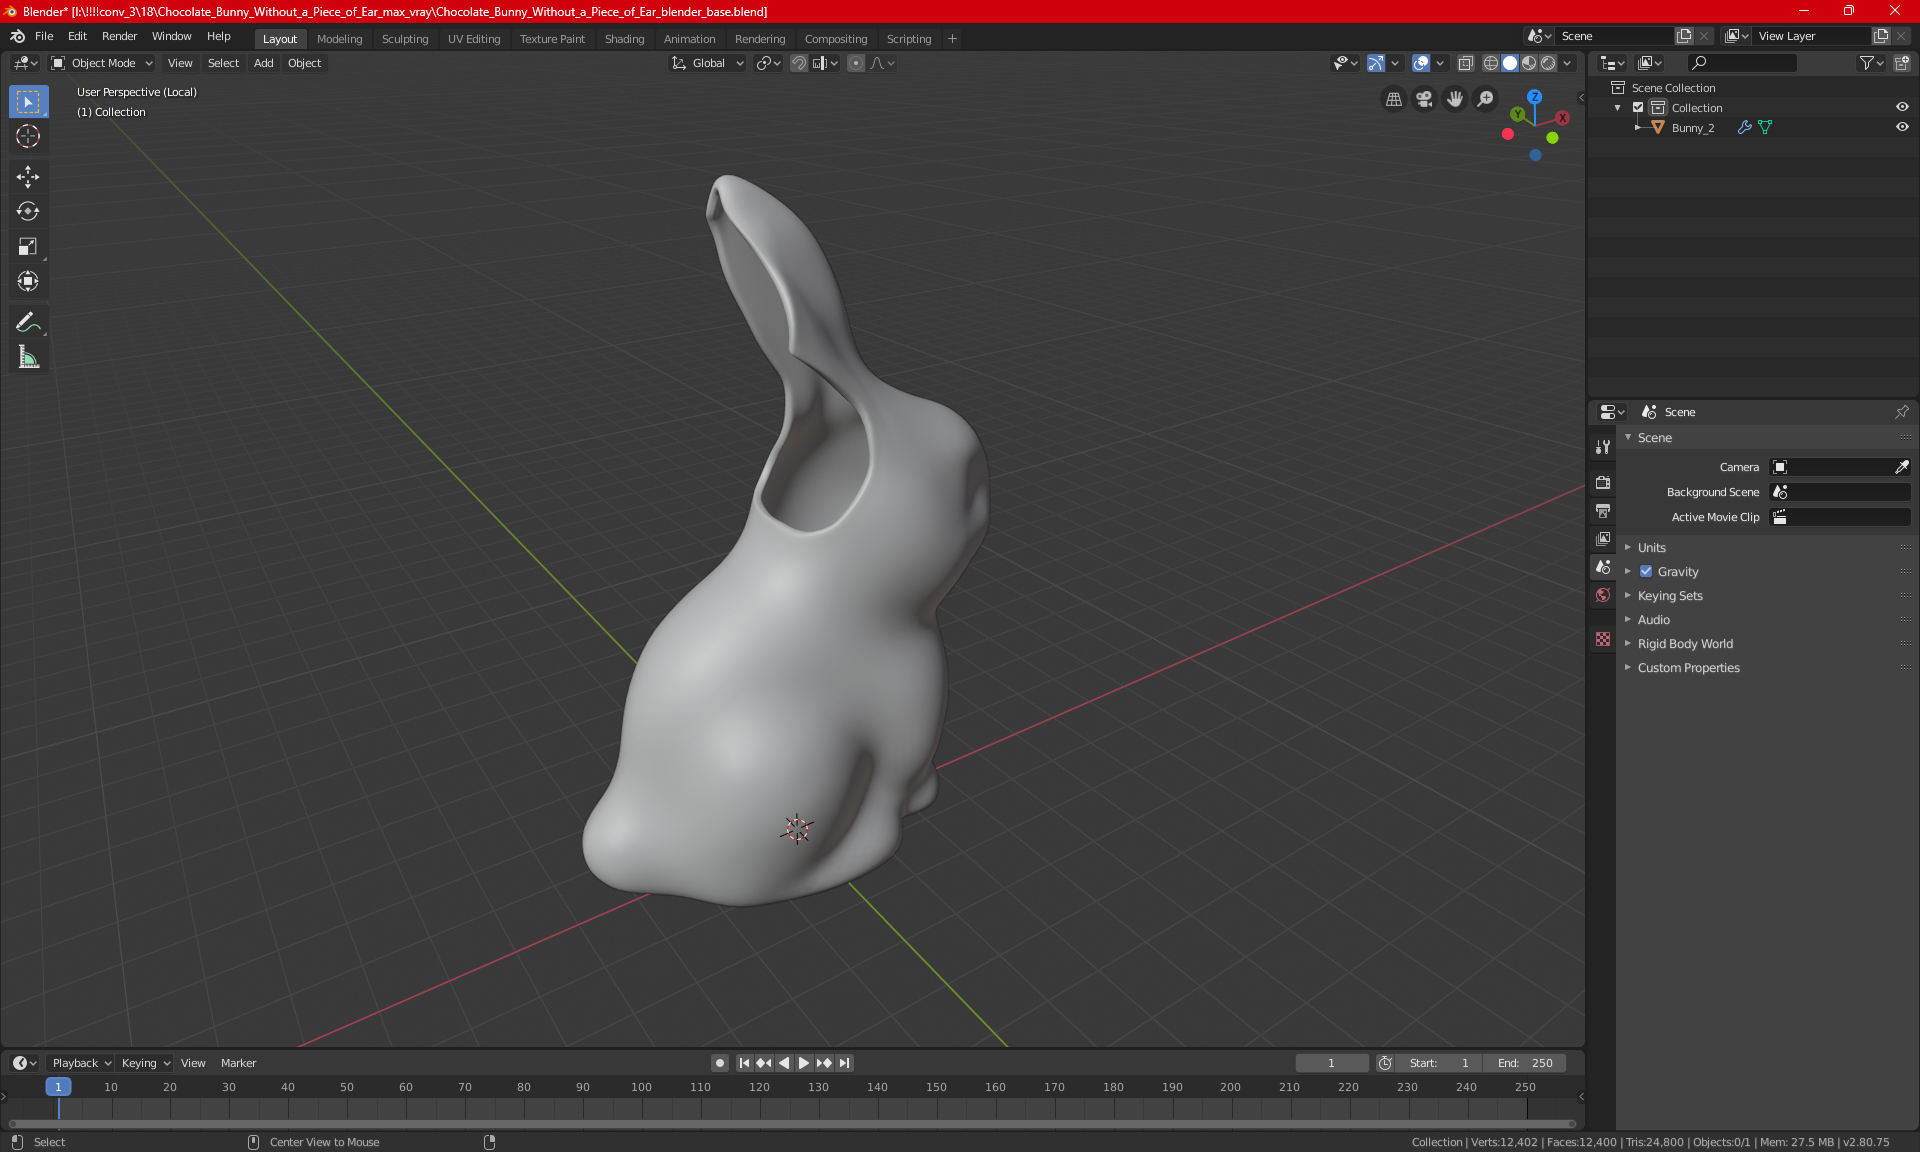Viewport: 1920px width, 1152px height.
Task: Open the Object Mode dropdown
Action: [x=102, y=63]
